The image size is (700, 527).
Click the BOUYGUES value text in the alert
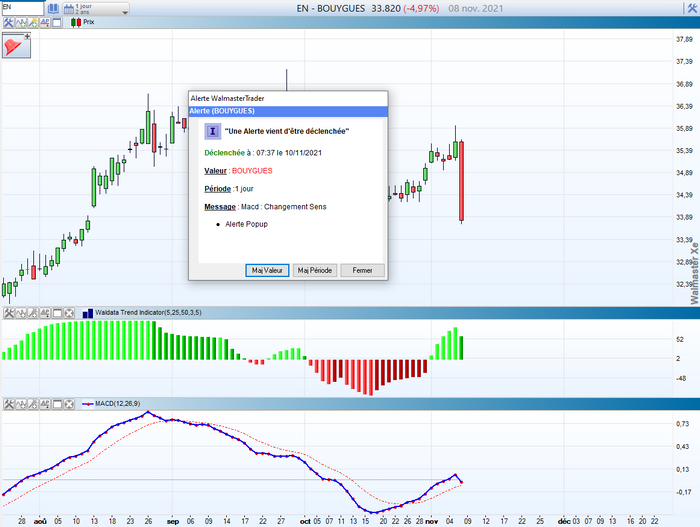click(252, 171)
